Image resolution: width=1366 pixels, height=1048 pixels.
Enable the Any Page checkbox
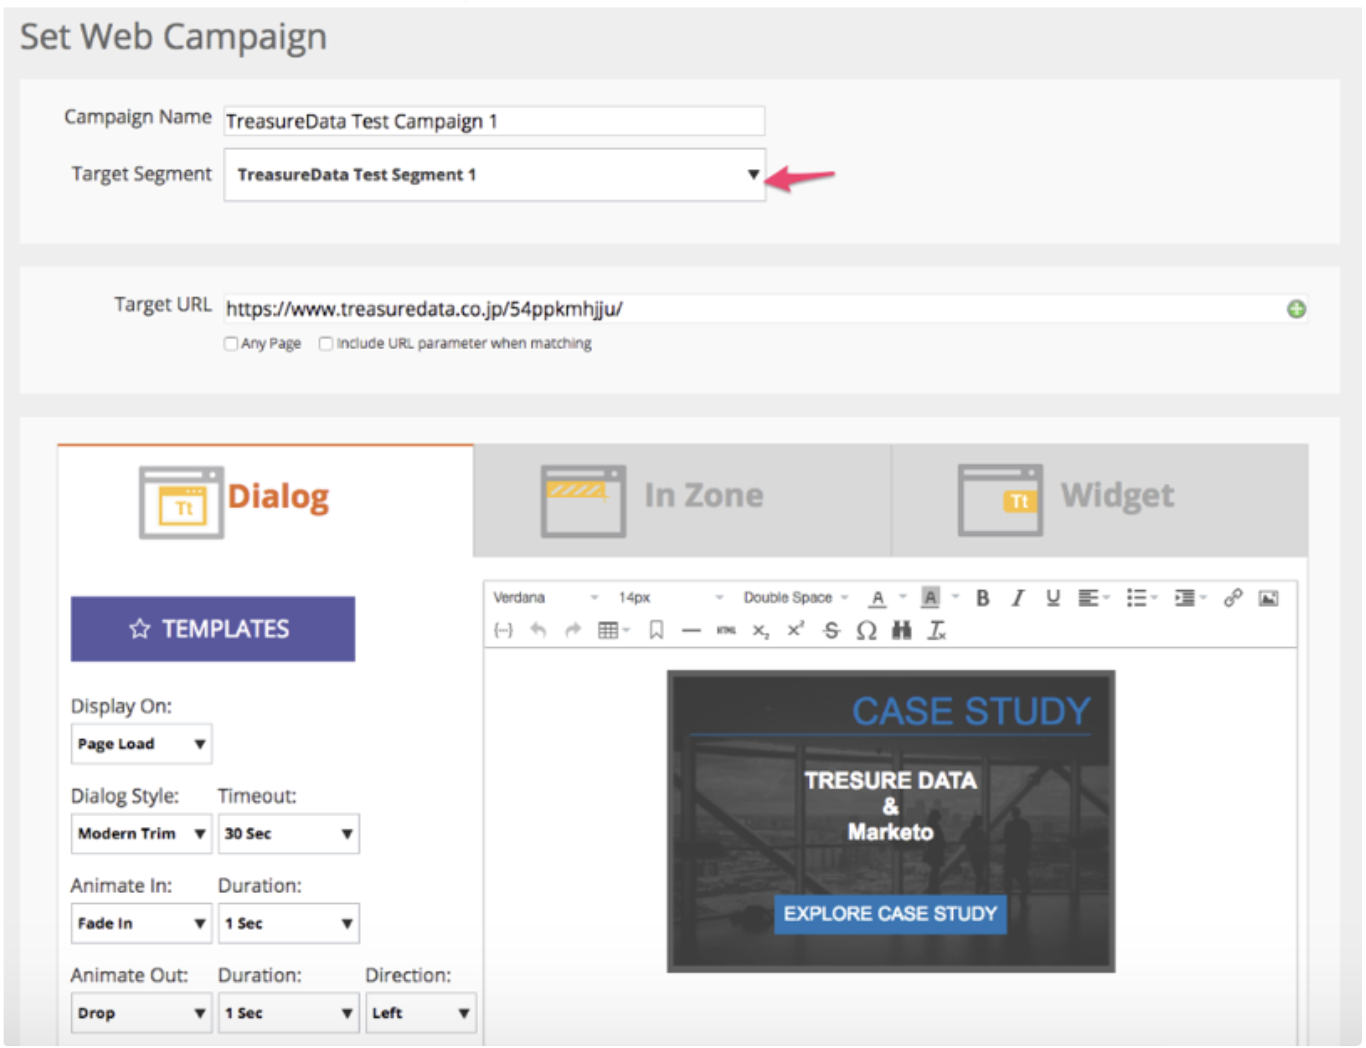[231, 344]
